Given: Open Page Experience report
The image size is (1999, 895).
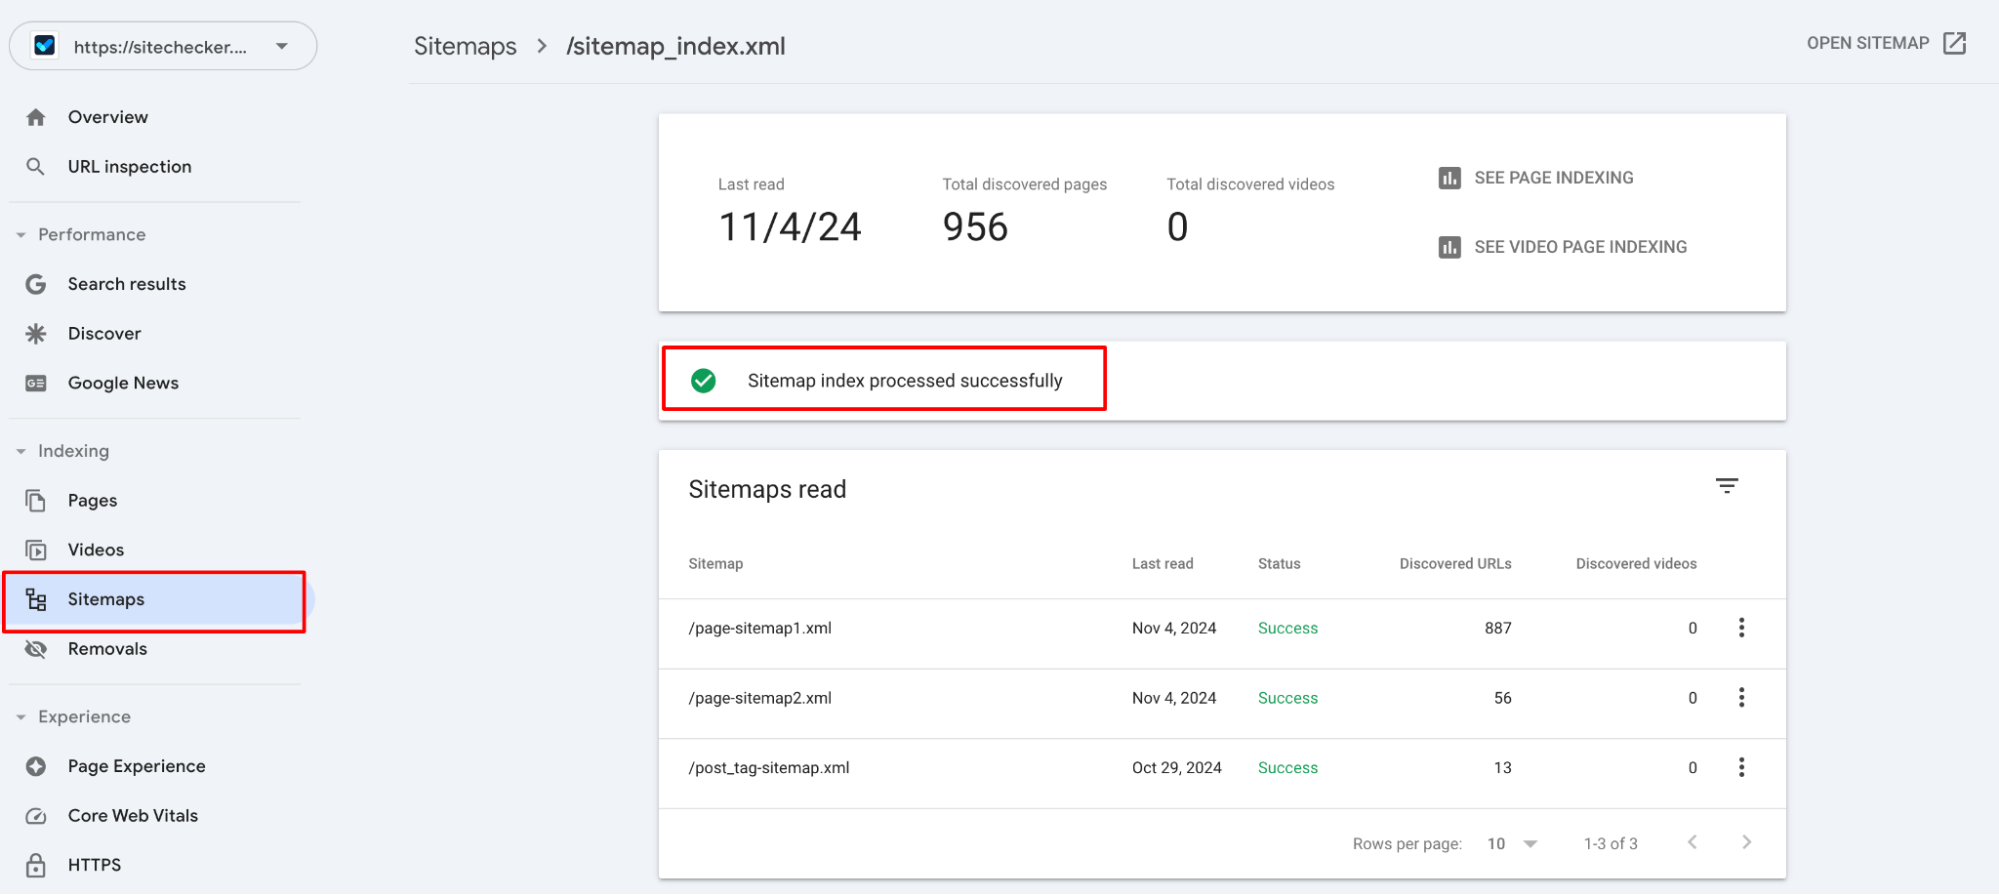Looking at the screenshot, I should coord(137,766).
